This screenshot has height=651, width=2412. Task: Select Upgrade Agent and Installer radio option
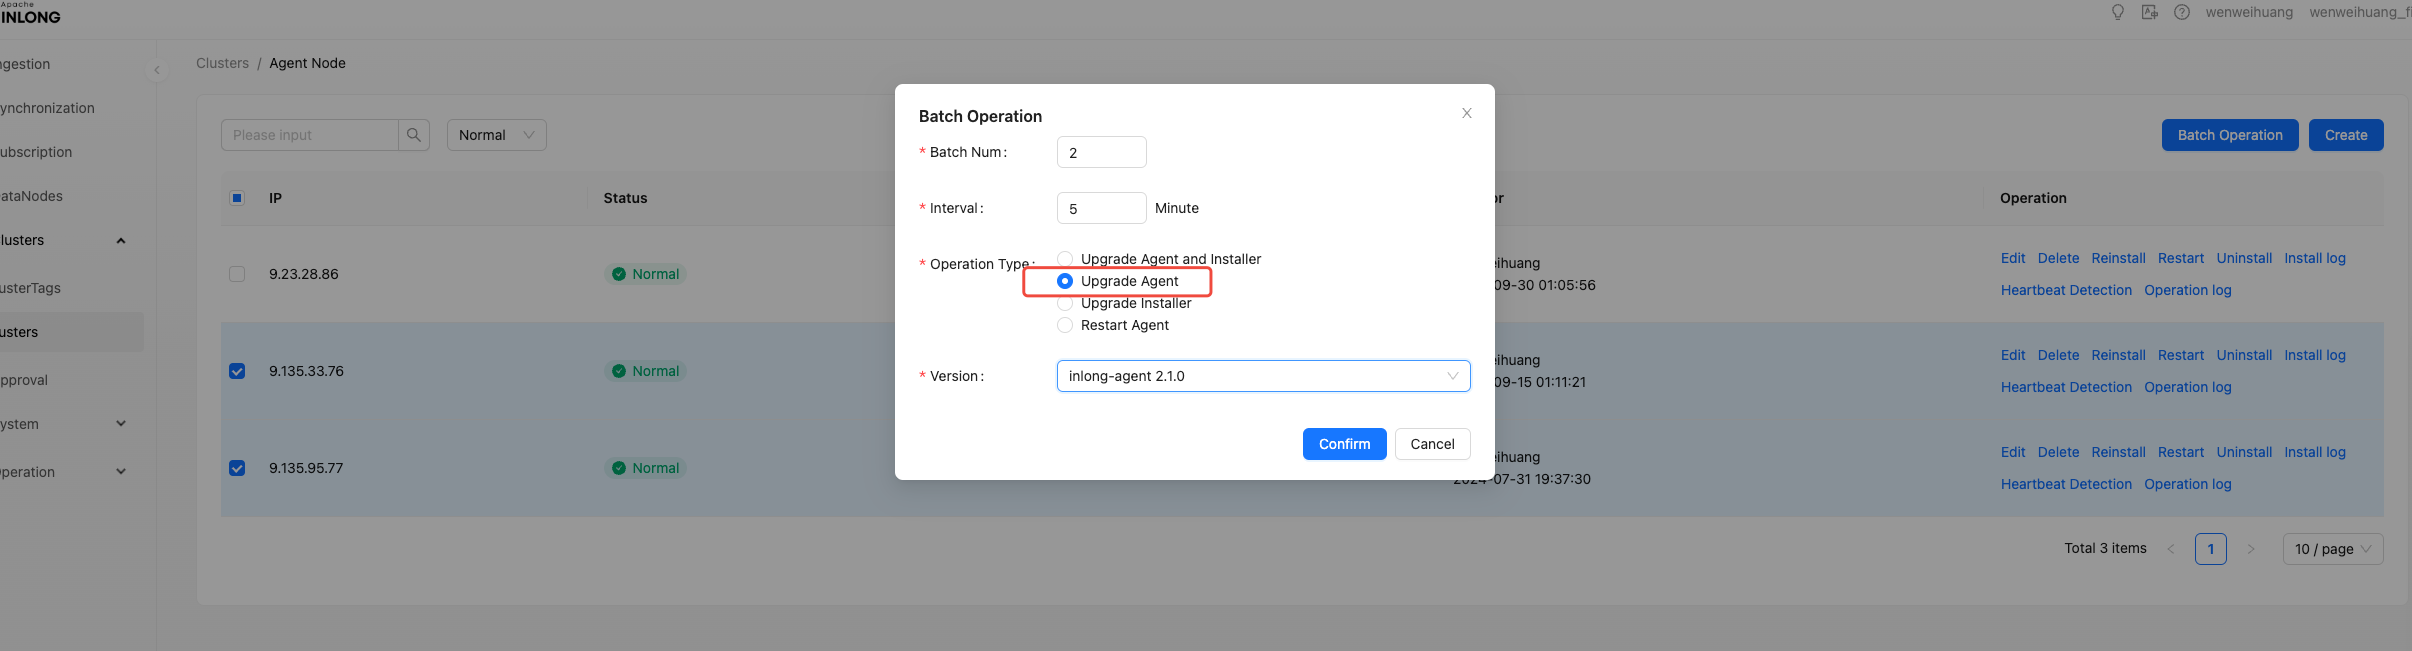pyautogui.click(x=1065, y=259)
